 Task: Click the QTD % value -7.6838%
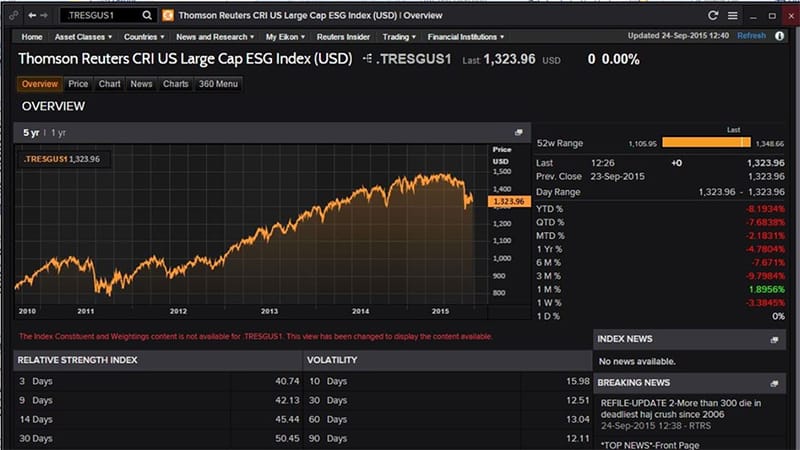coord(765,222)
